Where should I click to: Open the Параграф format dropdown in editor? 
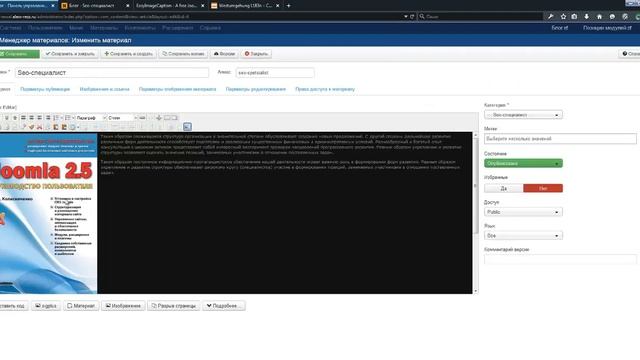(91, 118)
